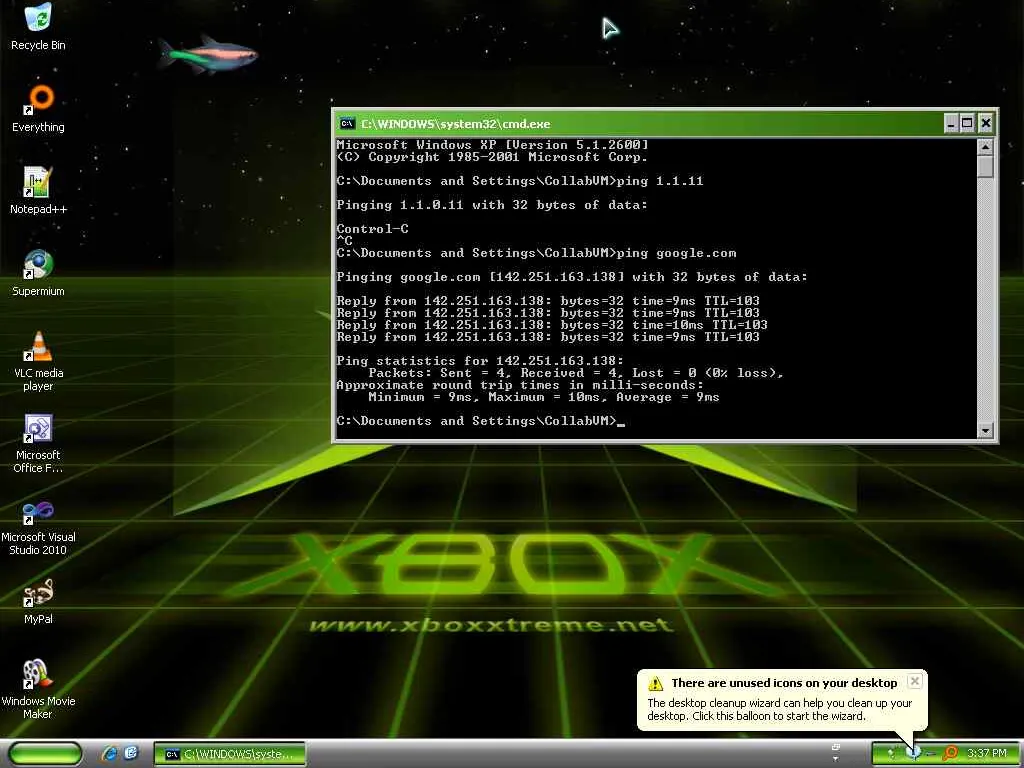
Task: Launch Internet Explorer from Quick Launch
Action: pyautogui.click(x=109, y=754)
